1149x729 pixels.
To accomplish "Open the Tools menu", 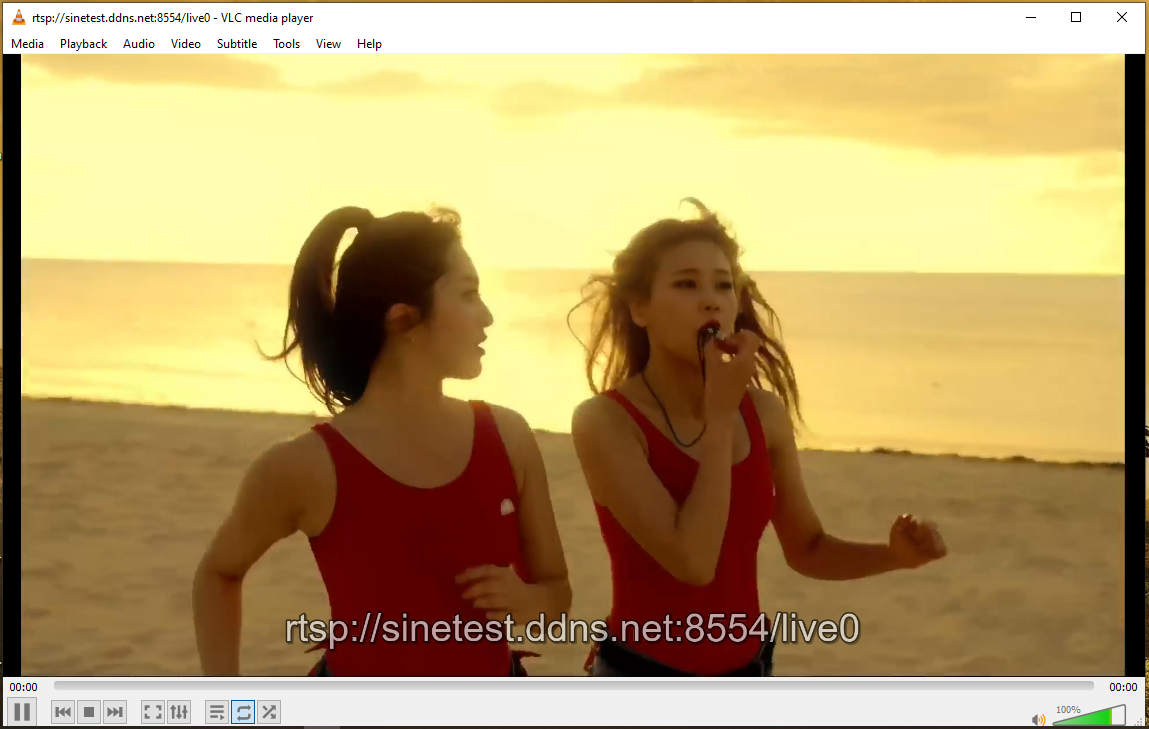I will tap(287, 44).
